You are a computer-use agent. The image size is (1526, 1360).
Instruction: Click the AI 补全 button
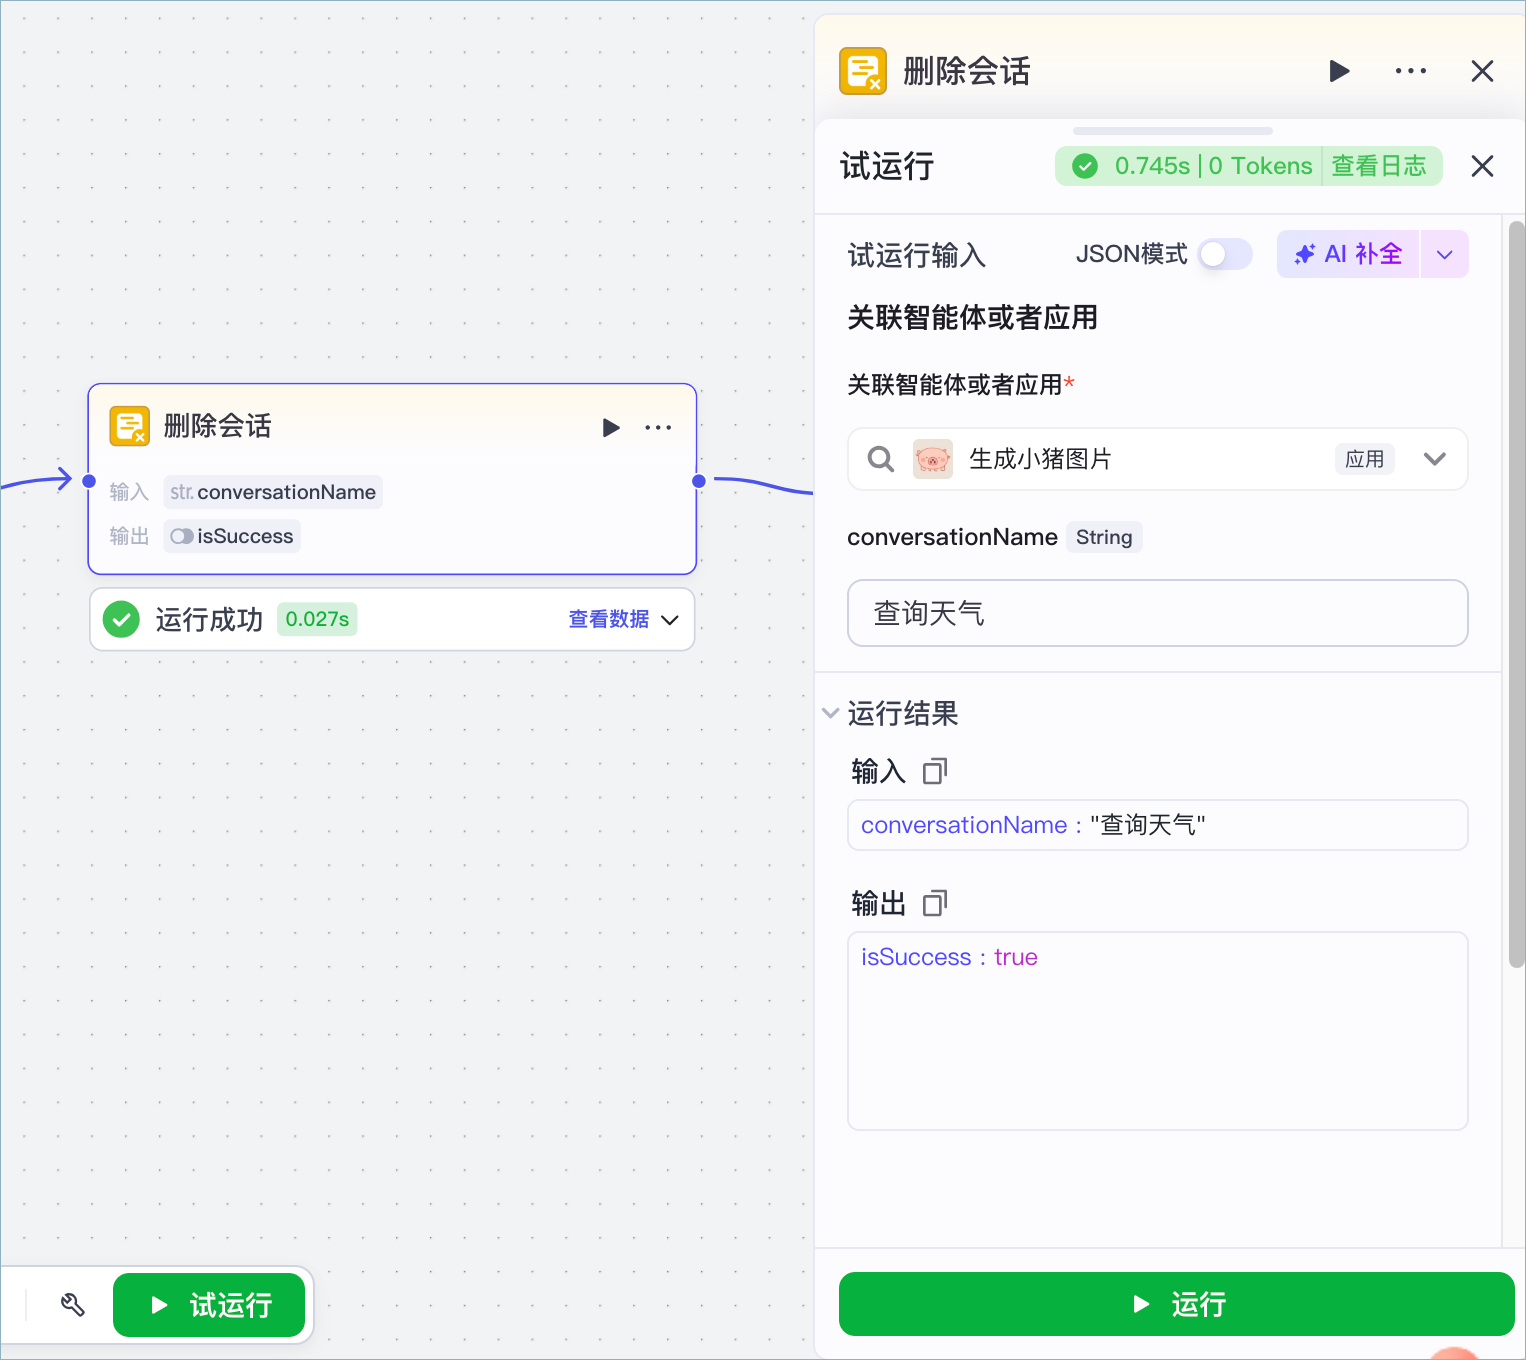[x=1347, y=254]
